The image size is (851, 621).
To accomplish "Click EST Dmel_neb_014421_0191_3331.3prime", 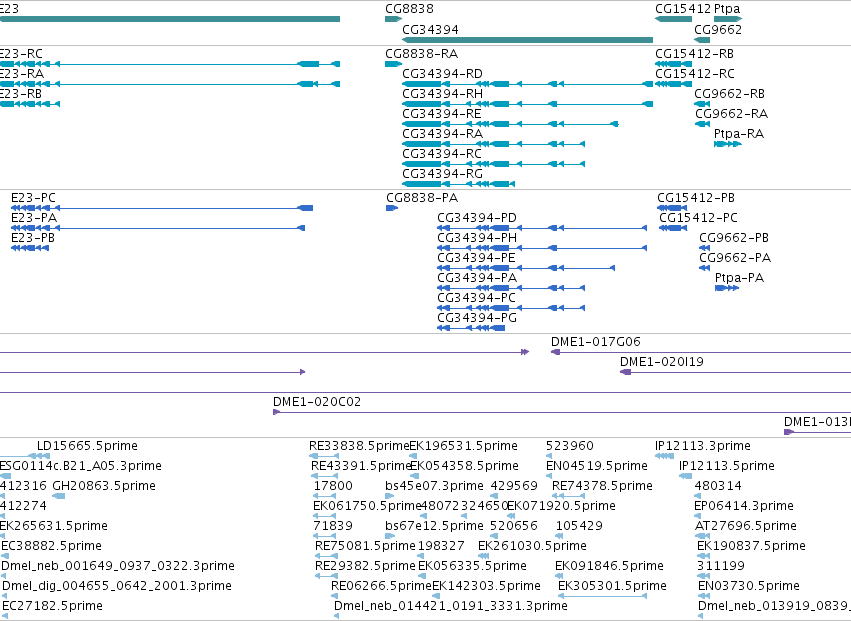I will pyautogui.click(x=450, y=606).
